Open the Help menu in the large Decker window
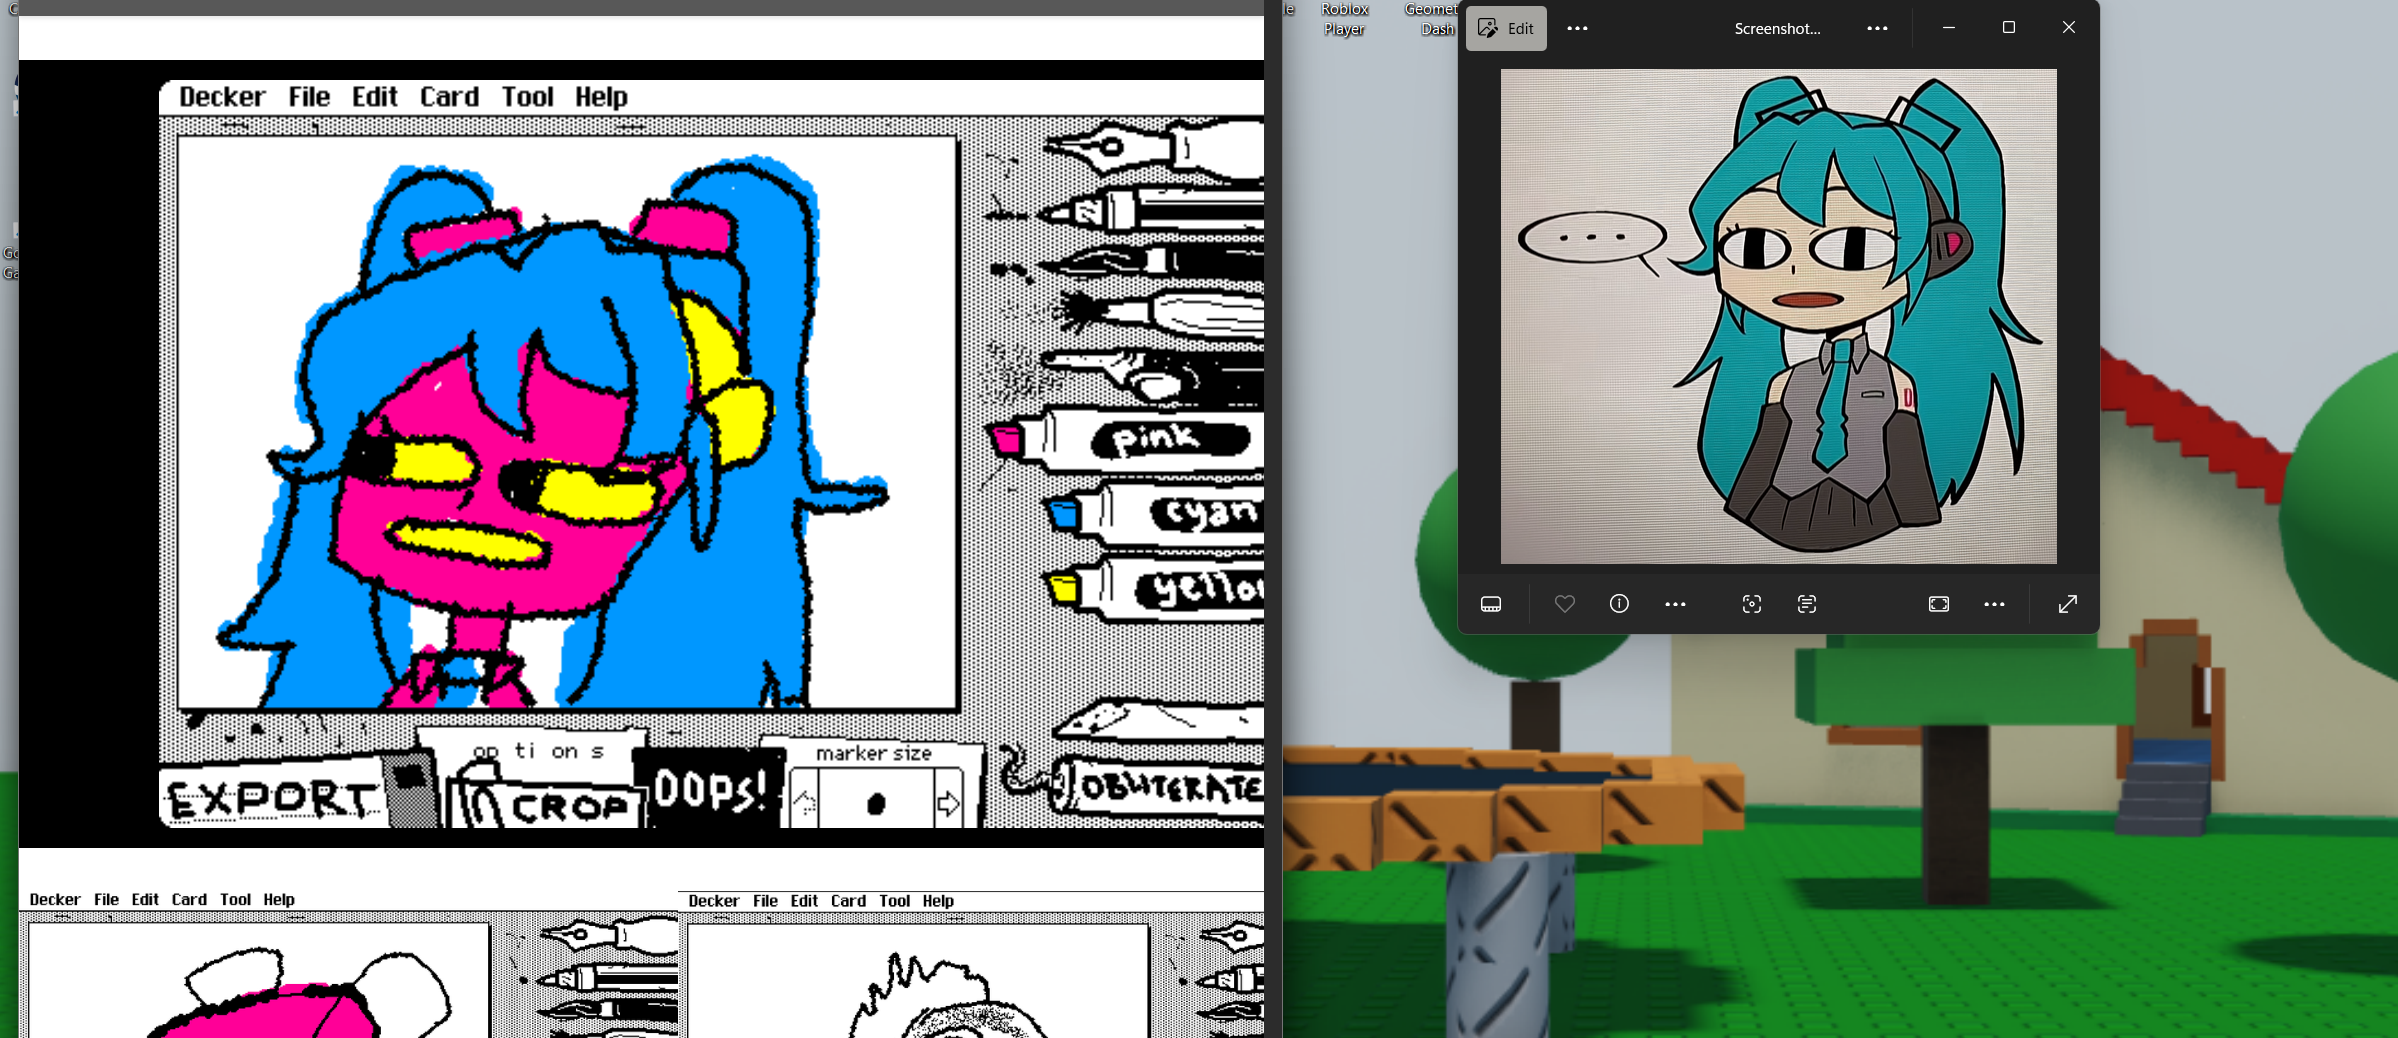 601,97
